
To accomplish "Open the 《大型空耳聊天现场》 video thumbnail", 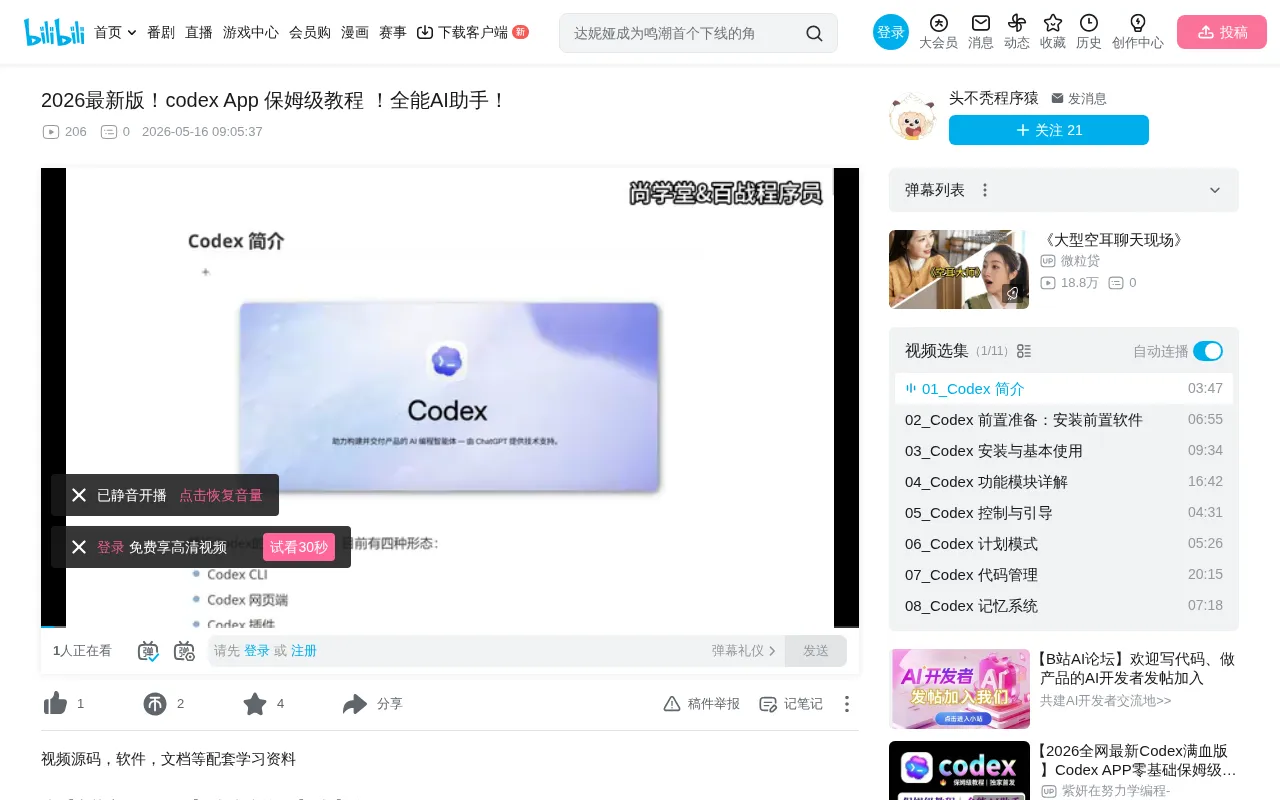I will [959, 270].
